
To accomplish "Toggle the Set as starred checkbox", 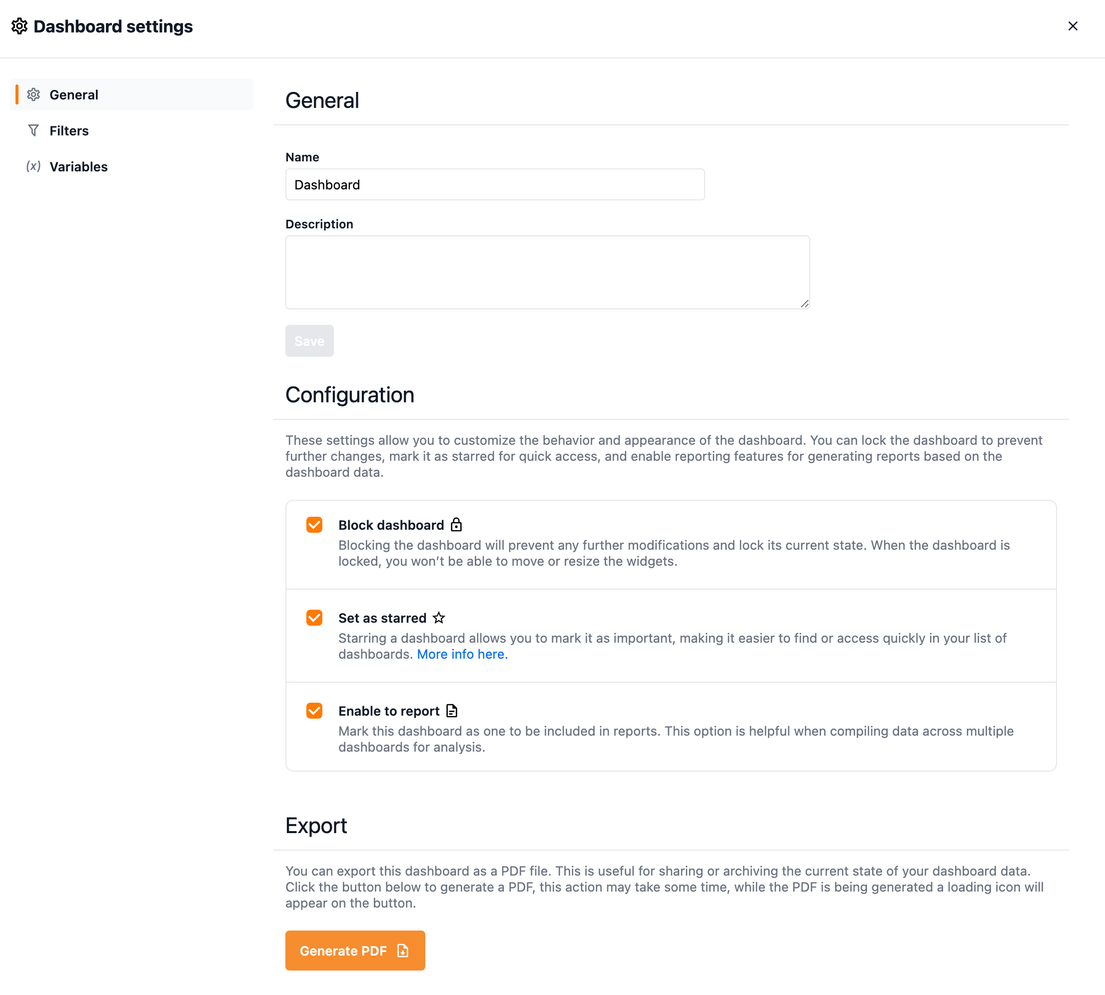I will click(314, 618).
